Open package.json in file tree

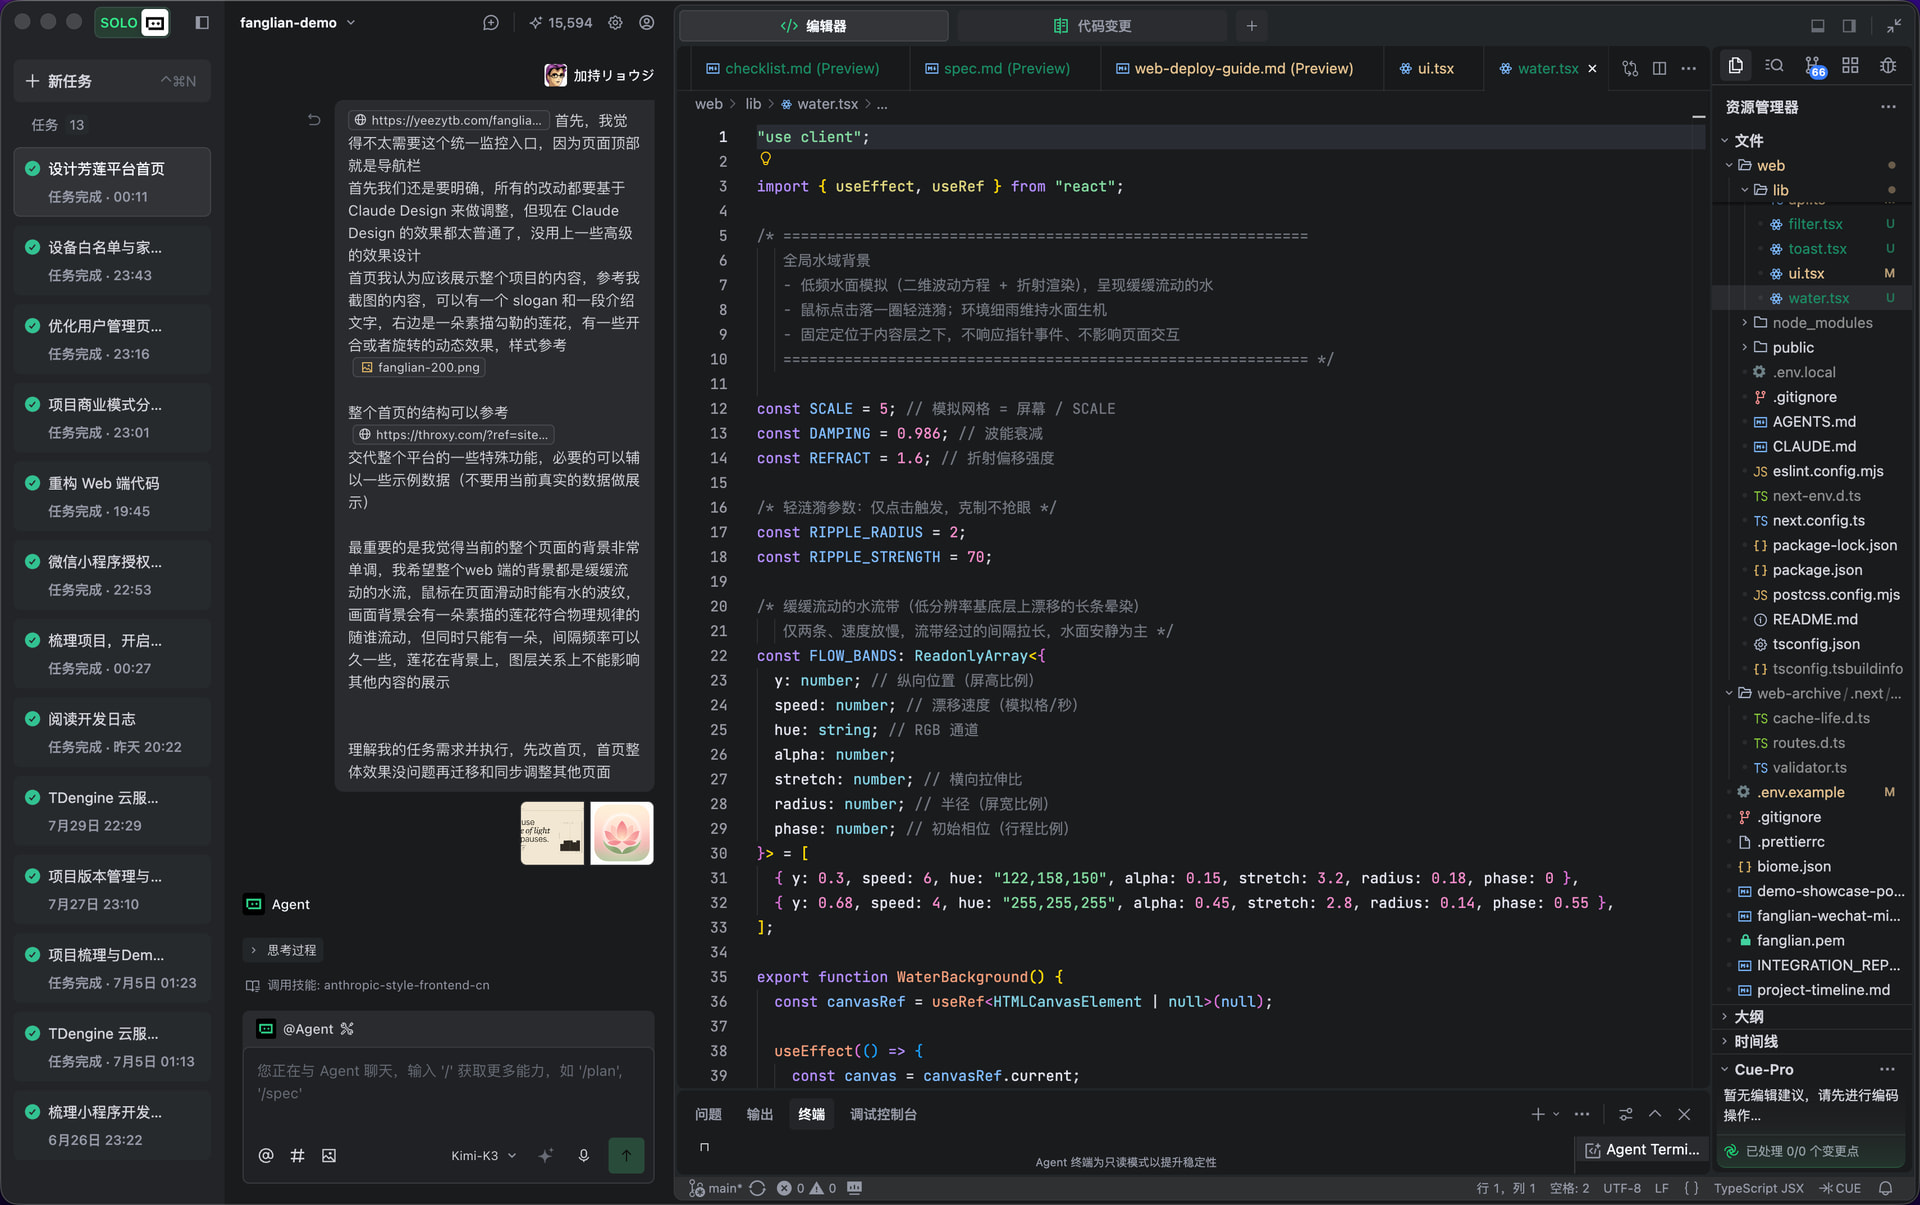1817,570
